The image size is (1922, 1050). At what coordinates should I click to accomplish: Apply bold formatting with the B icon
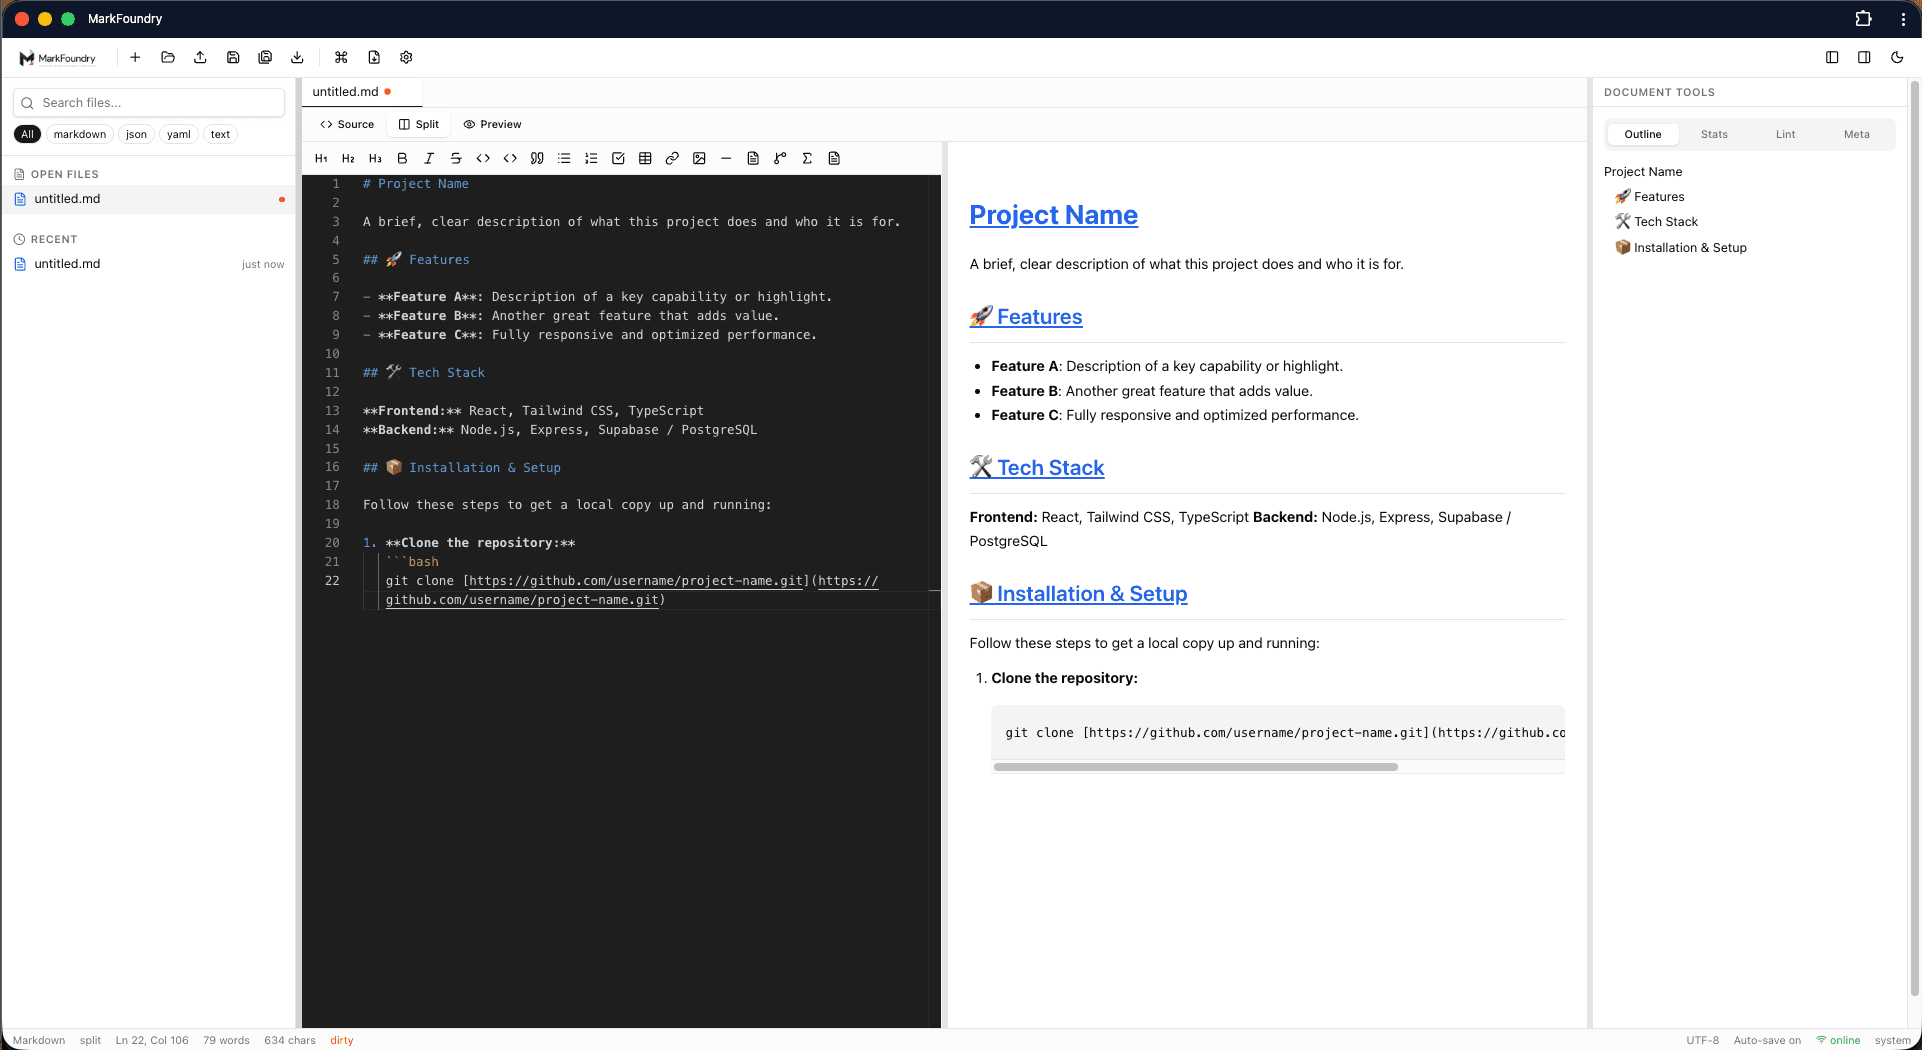pyautogui.click(x=402, y=158)
